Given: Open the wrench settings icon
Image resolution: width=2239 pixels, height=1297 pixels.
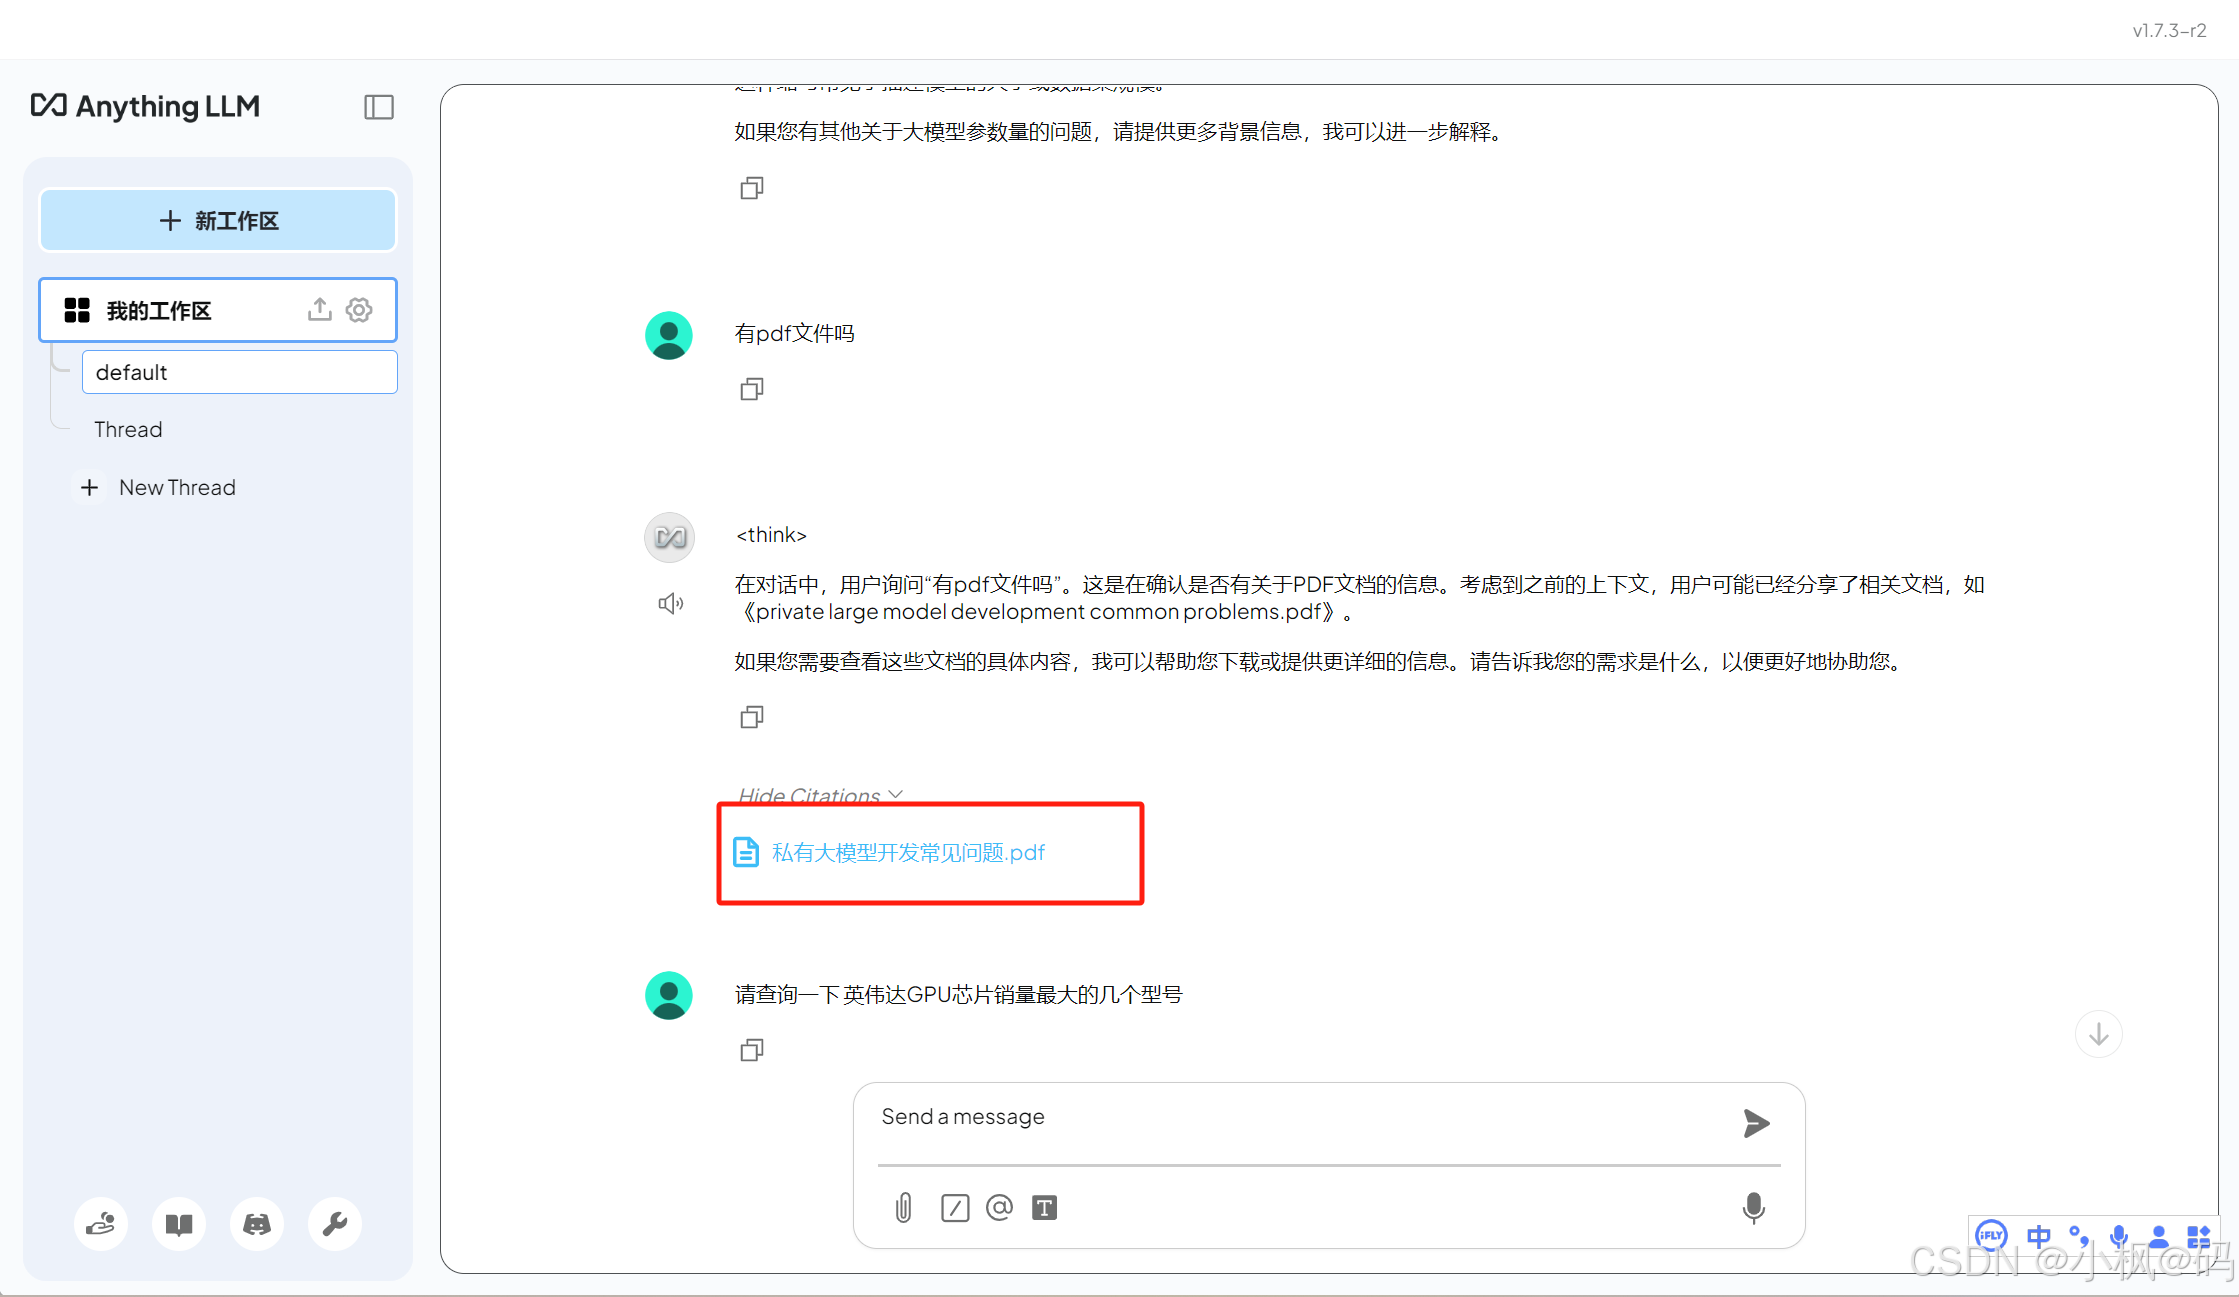Looking at the screenshot, I should [335, 1224].
